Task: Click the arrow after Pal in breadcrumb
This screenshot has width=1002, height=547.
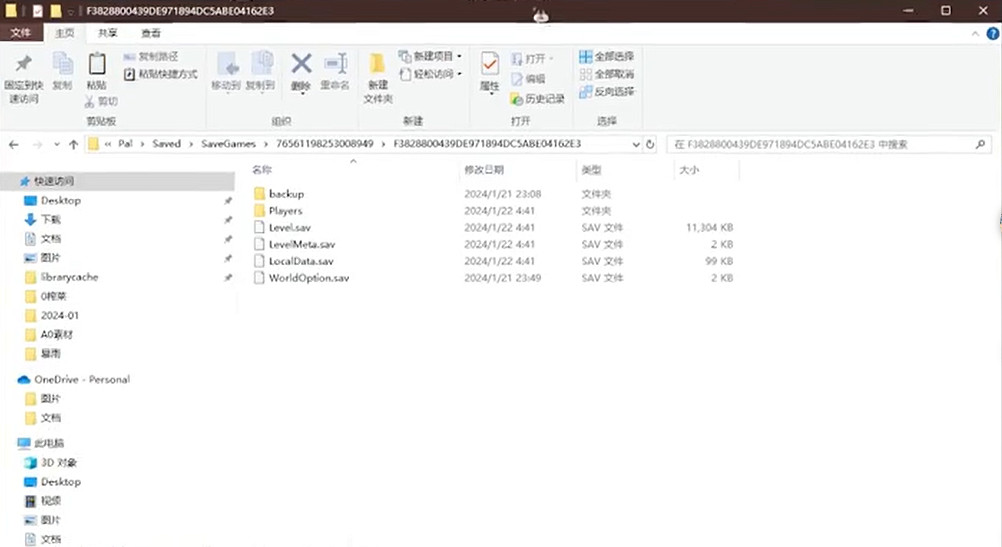Action: [143, 144]
